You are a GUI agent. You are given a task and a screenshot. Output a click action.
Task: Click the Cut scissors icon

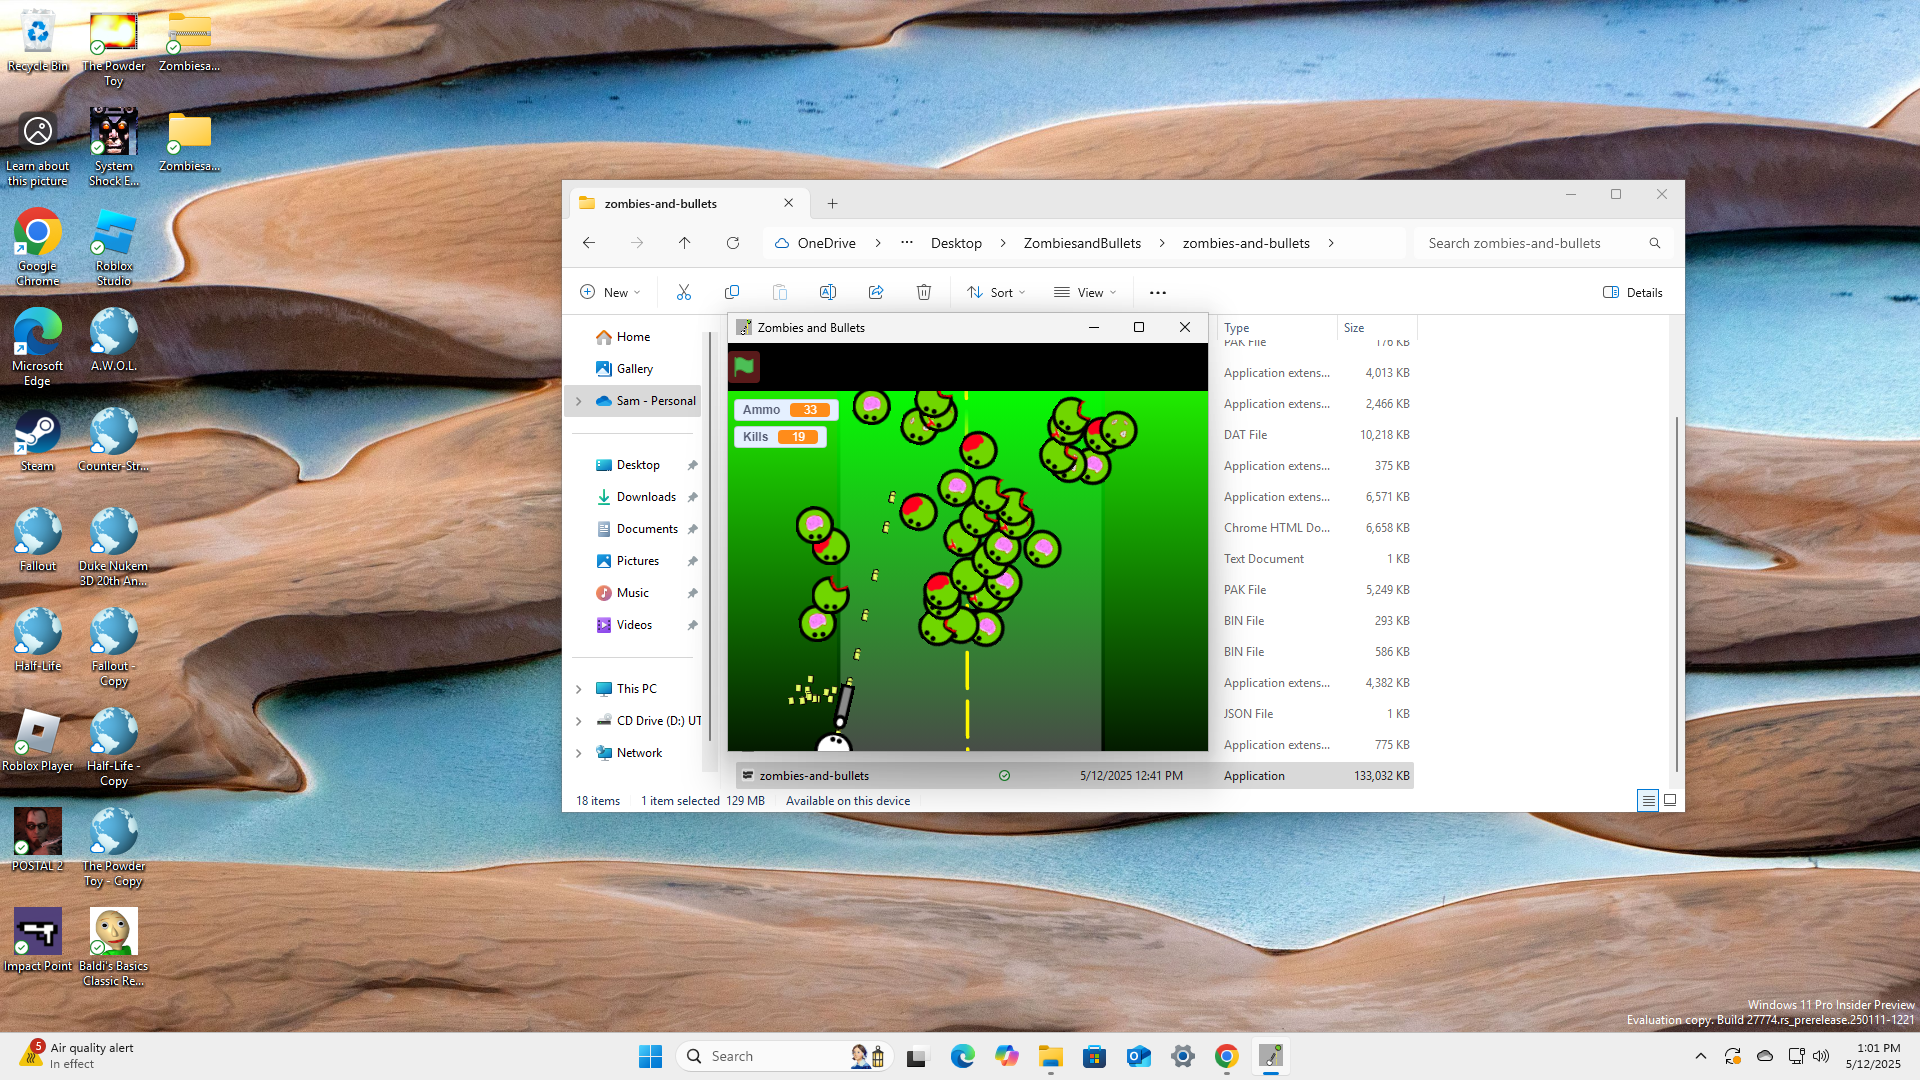(x=684, y=292)
